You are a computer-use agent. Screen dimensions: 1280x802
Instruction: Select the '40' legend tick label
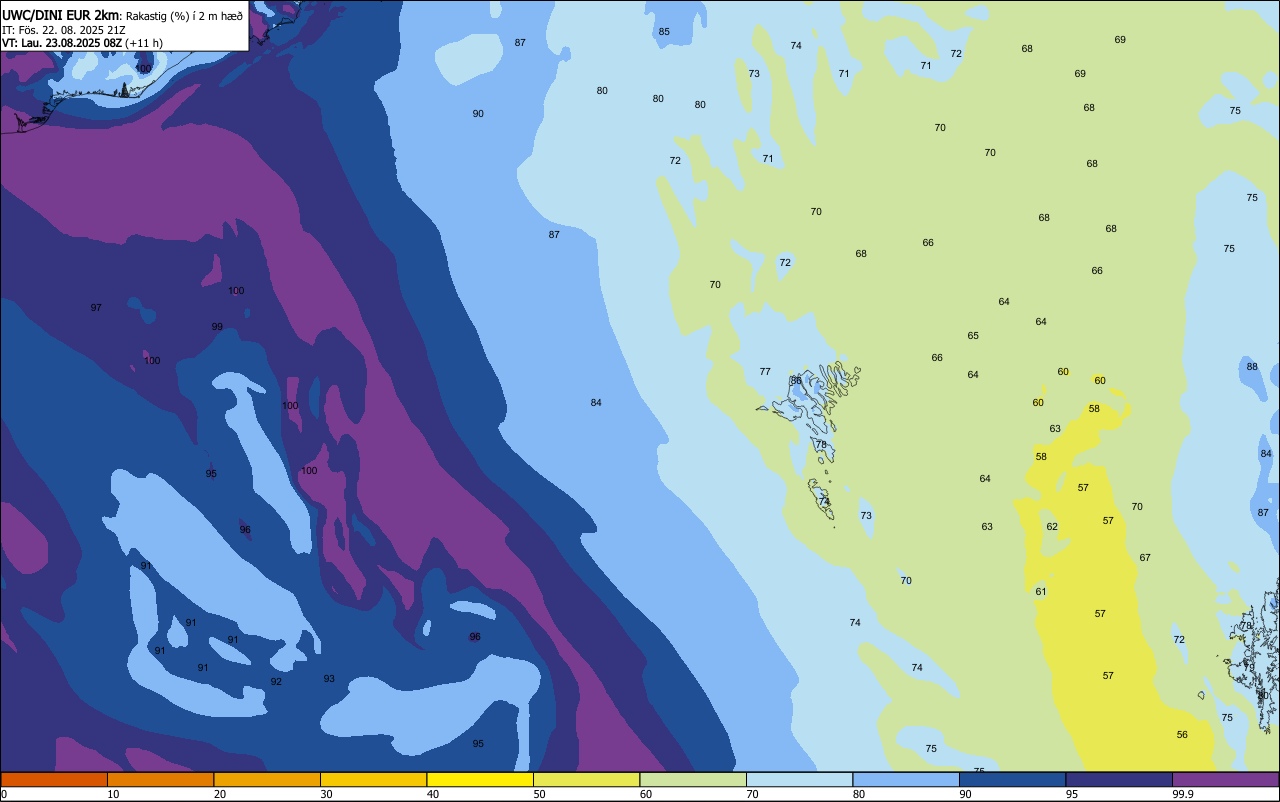point(433,794)
